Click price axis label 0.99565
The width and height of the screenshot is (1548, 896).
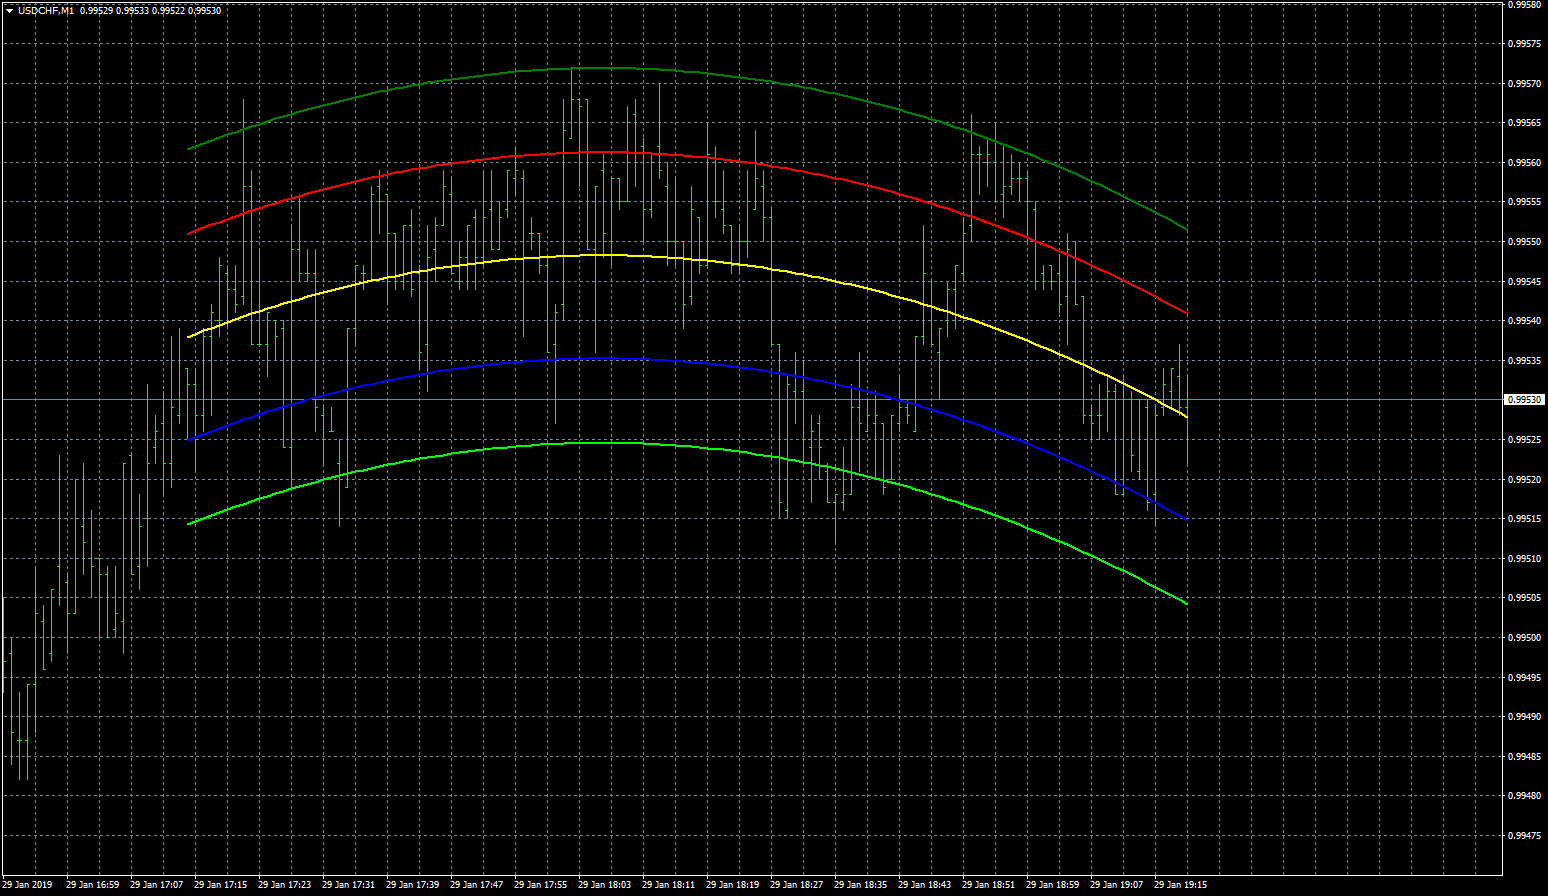(x=1524, y=123)
